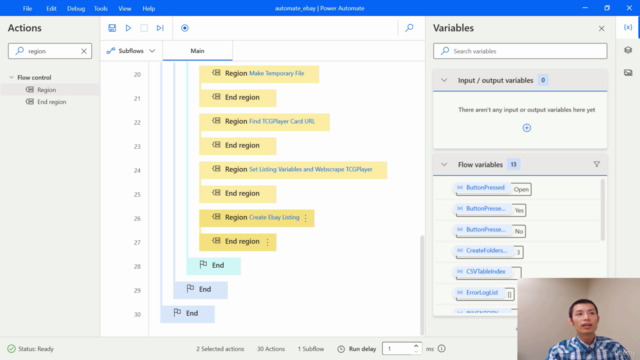Image resolution: width=640 pixels, height=360 pixels.
Task: Click the 1 Subflow status text
Action: [x=311, y=349]
